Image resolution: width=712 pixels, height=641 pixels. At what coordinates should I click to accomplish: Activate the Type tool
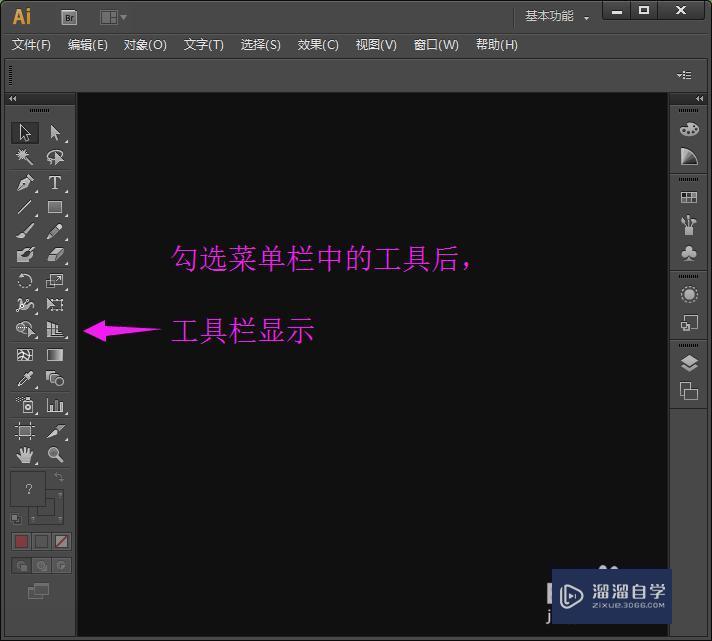(55, 182)
